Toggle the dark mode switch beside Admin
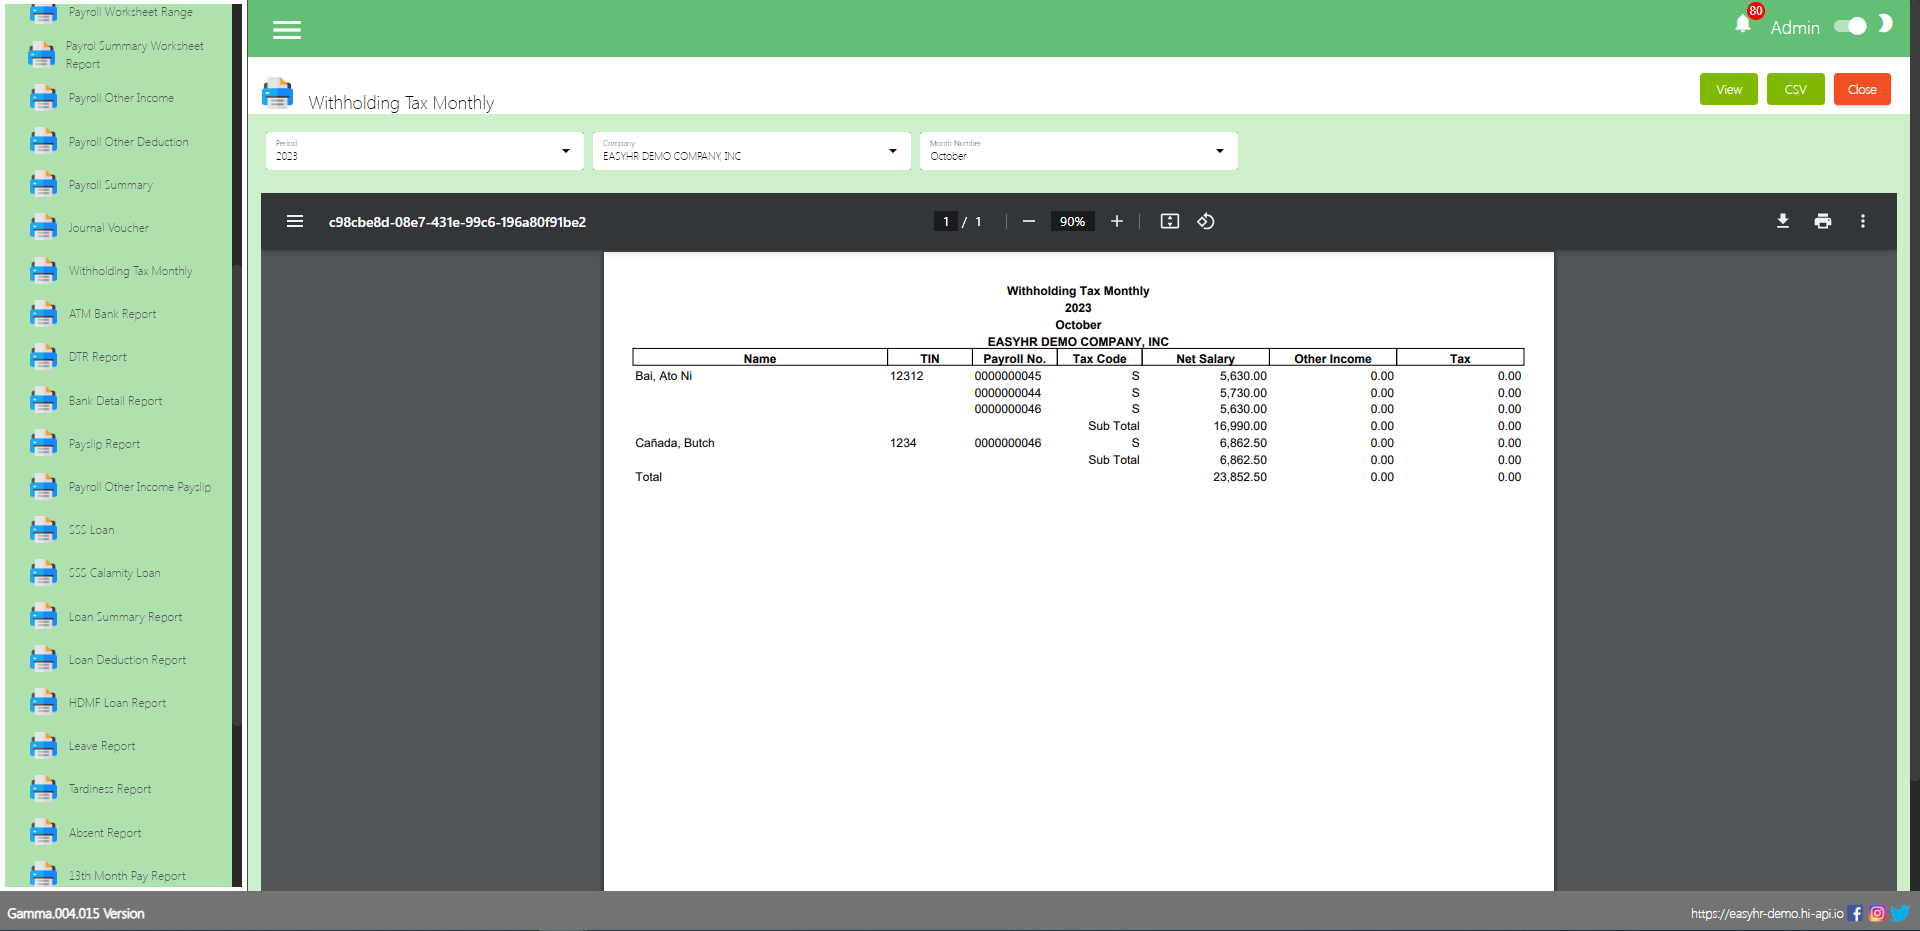The width and height of the screenshot is (1920, 931). tap(1851, 26)
